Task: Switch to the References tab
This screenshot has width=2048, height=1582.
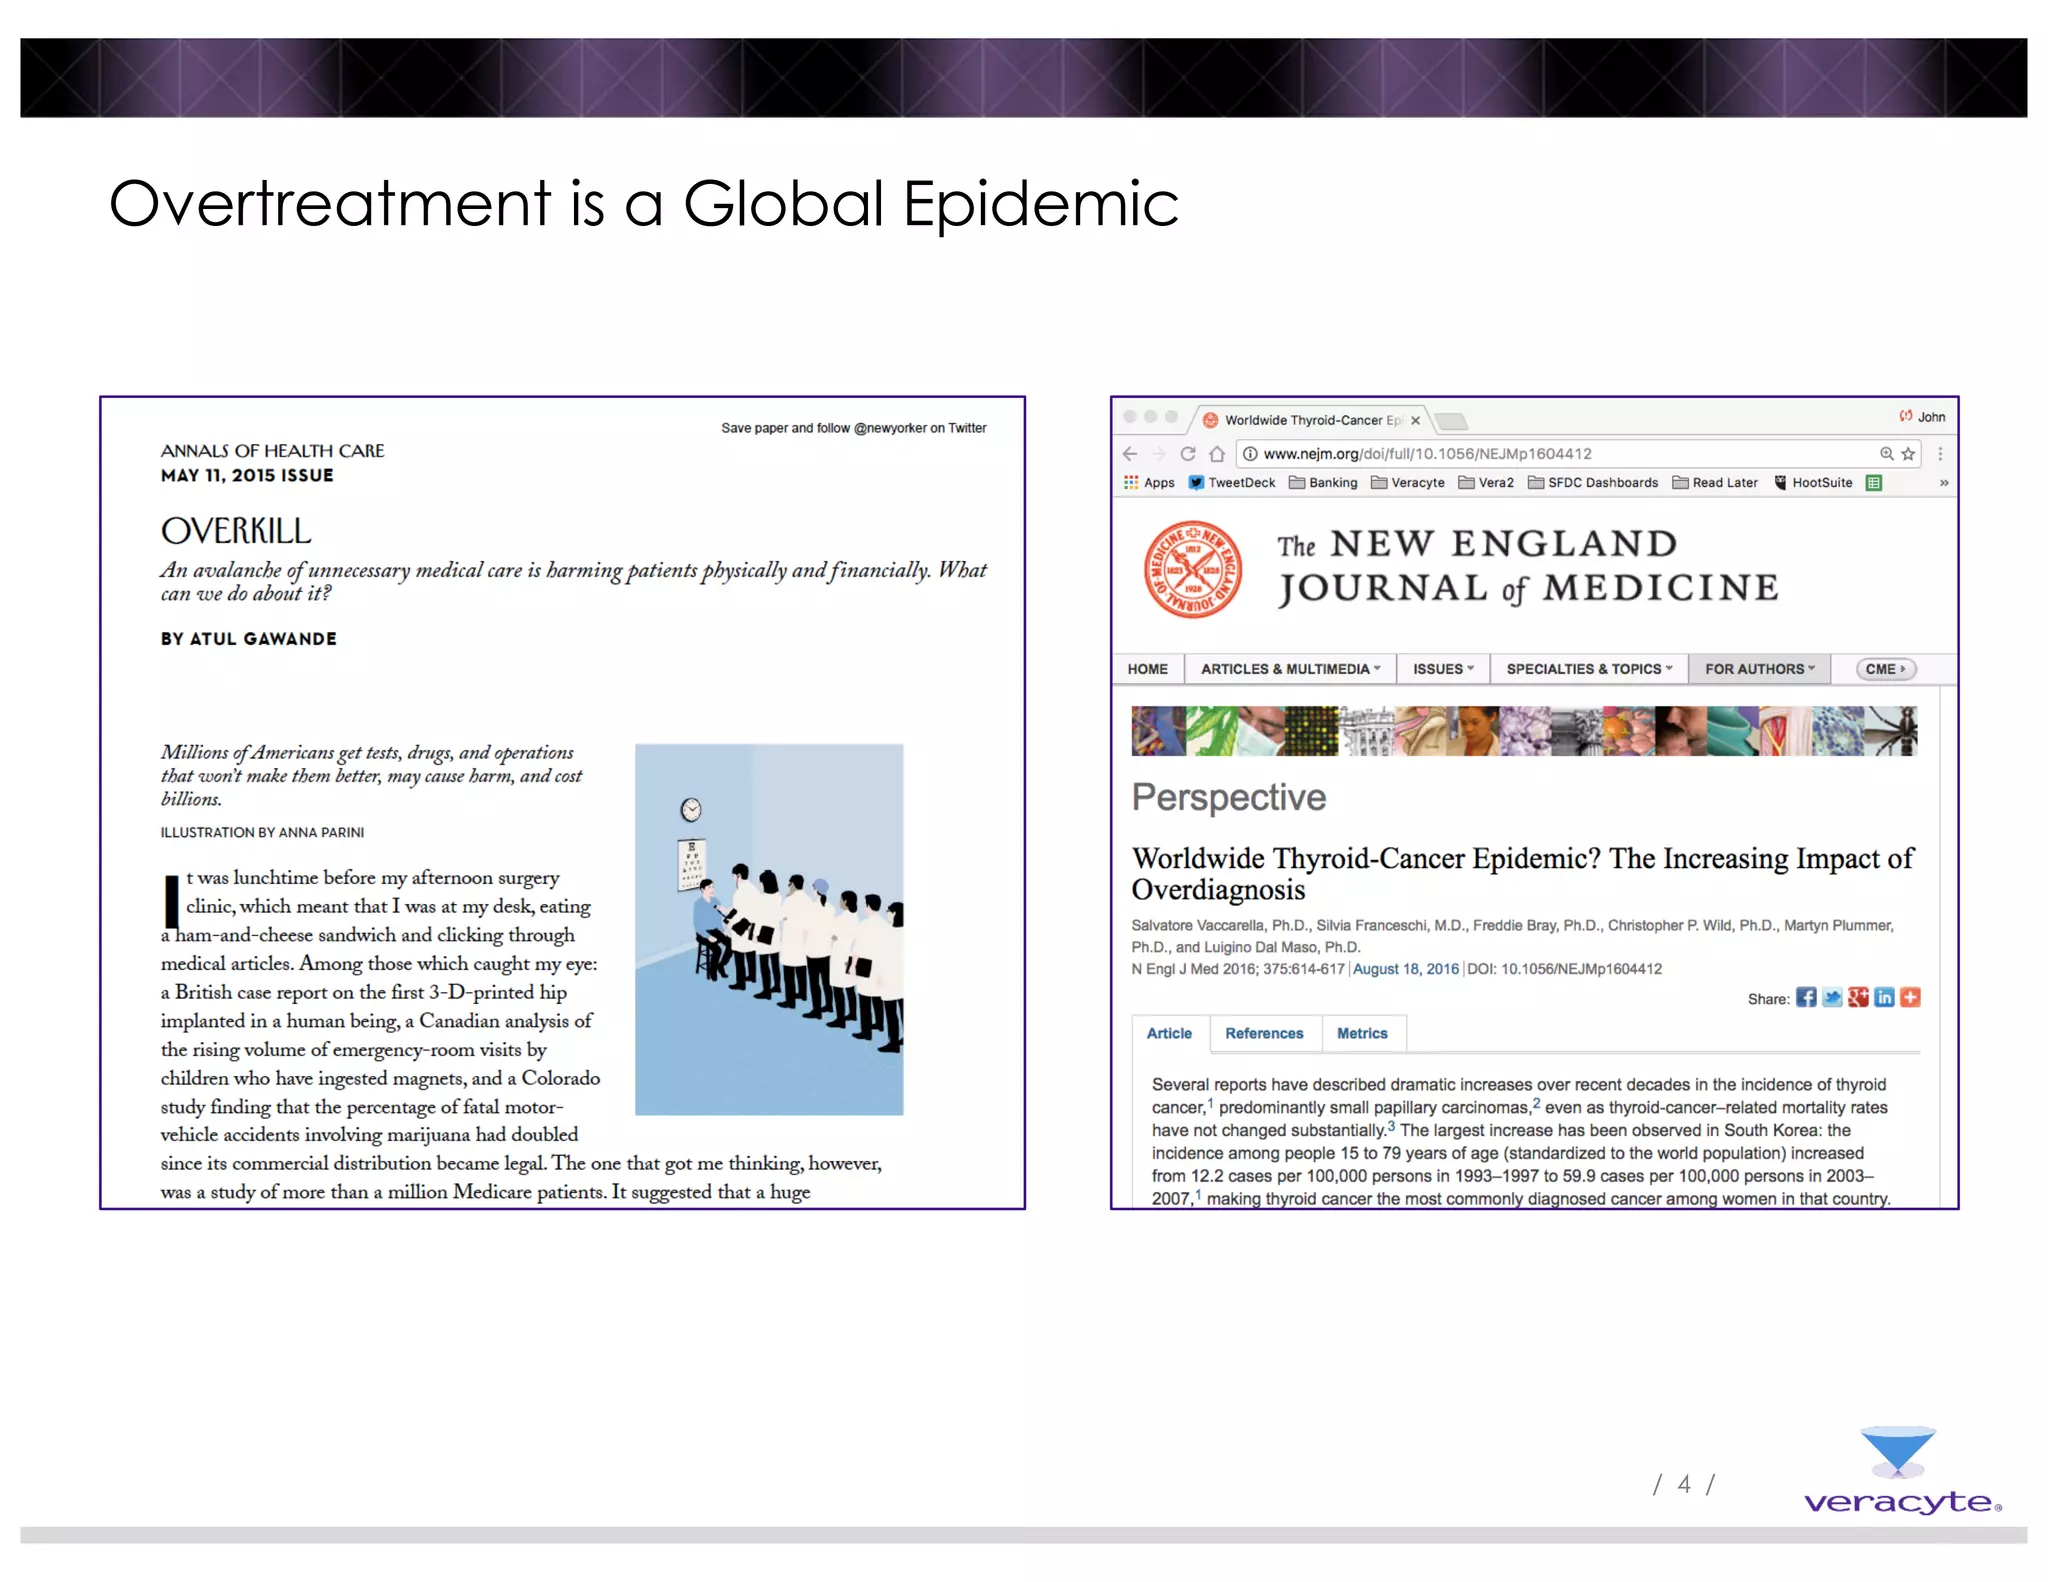Action: point(1264,1034)
